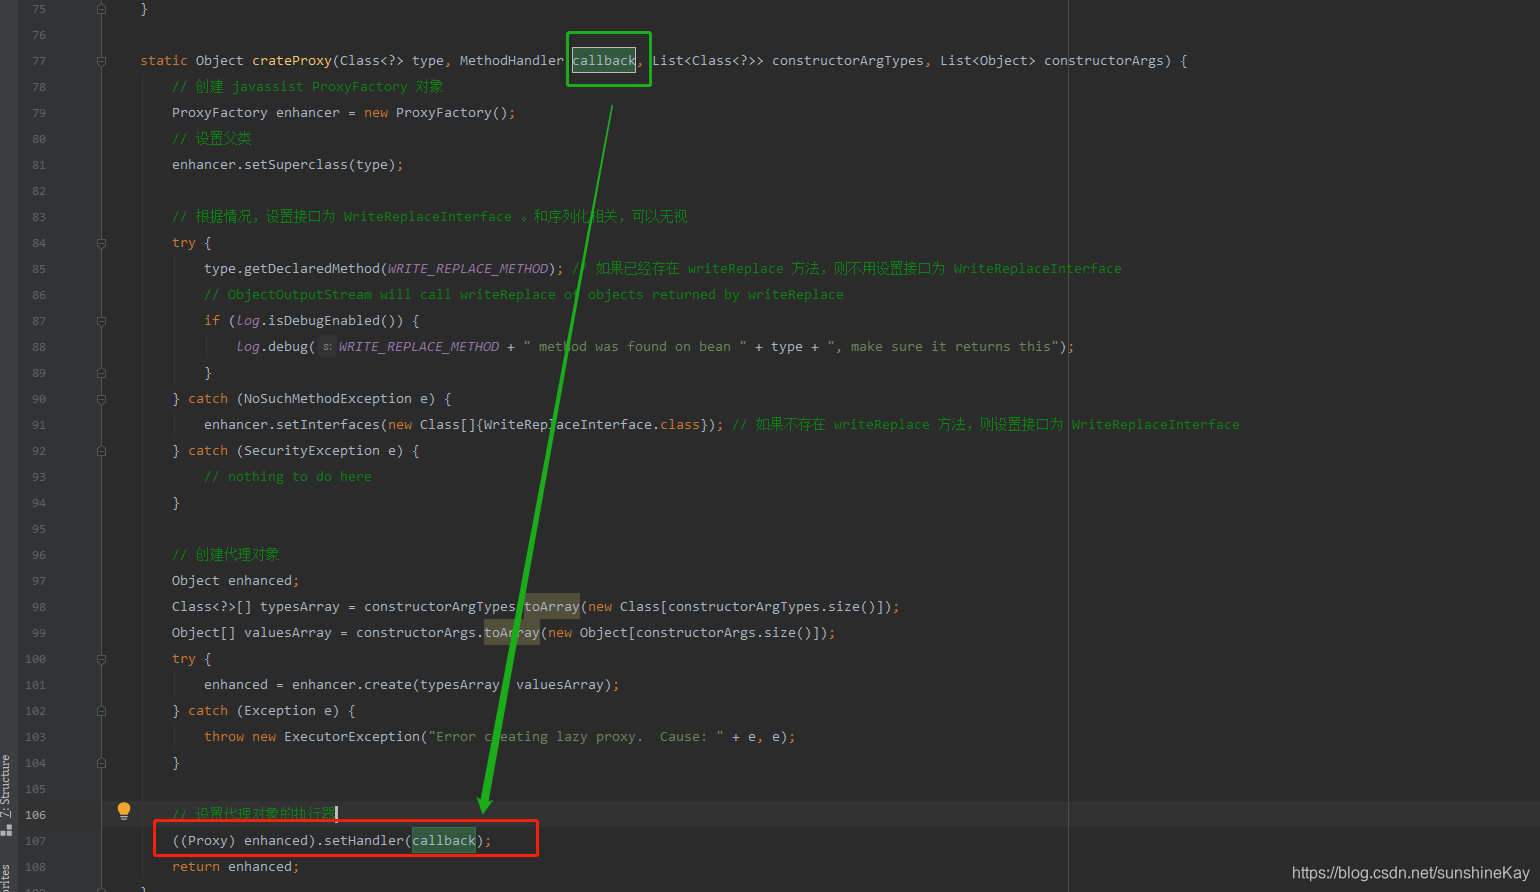Fold the catch Exception block at line 102

101,711
